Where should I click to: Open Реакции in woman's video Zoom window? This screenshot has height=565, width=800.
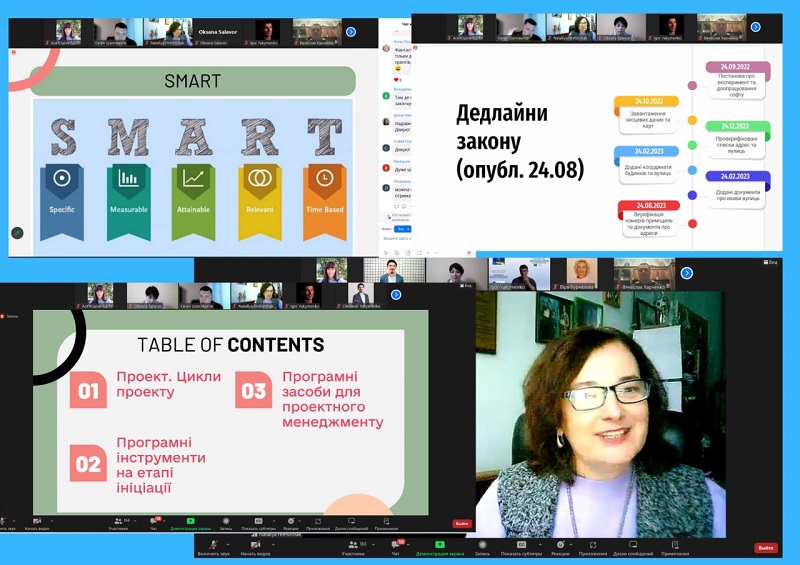coord(560,547)
